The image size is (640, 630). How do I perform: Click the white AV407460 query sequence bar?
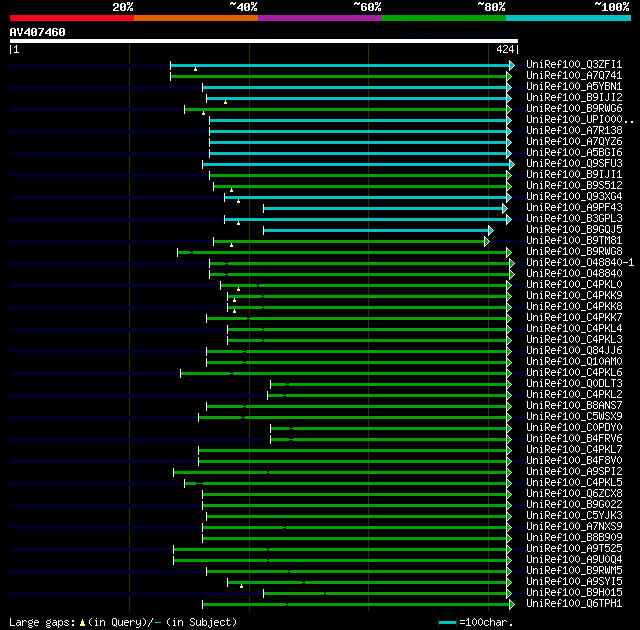pyautogui.click(x=264, y=41)
